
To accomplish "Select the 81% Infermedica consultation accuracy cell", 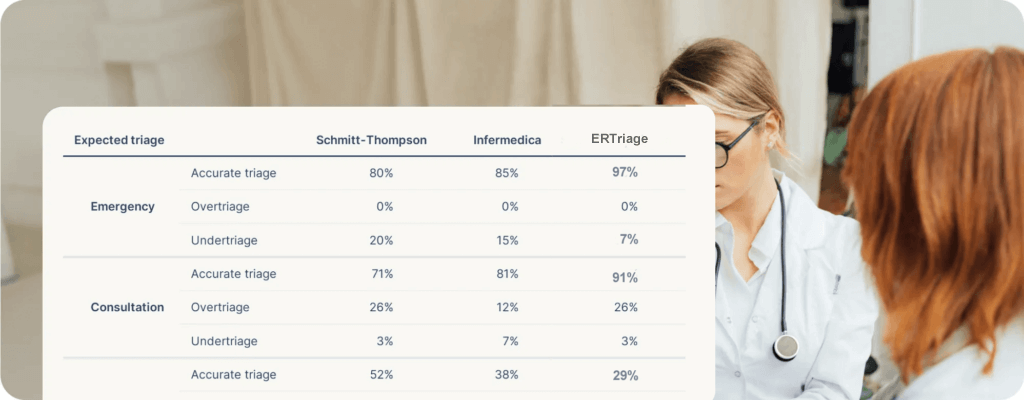I will (x=506, y=274).
